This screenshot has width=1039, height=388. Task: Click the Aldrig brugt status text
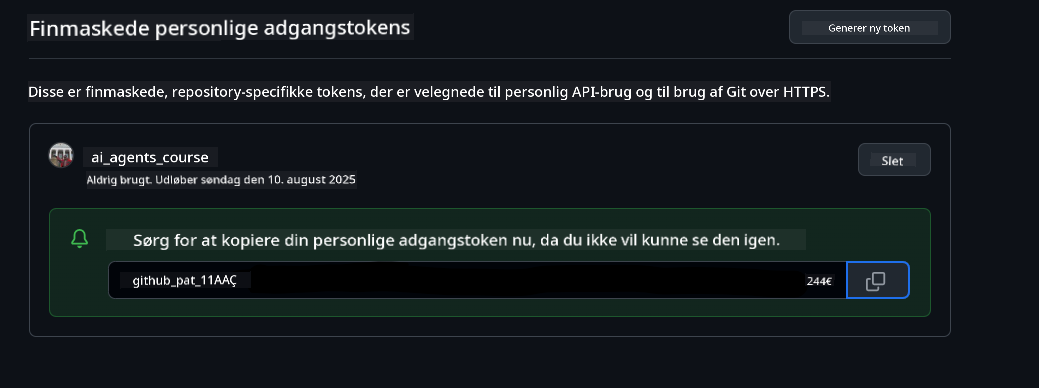[x=115, y=179]
